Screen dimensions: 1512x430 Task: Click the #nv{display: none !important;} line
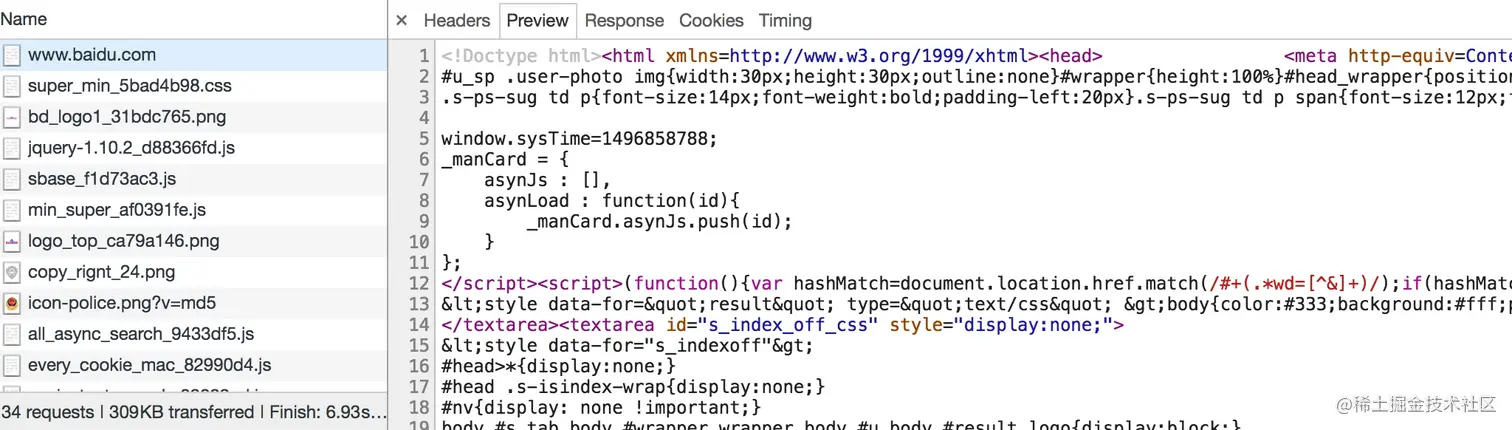[x=601, y=407]
